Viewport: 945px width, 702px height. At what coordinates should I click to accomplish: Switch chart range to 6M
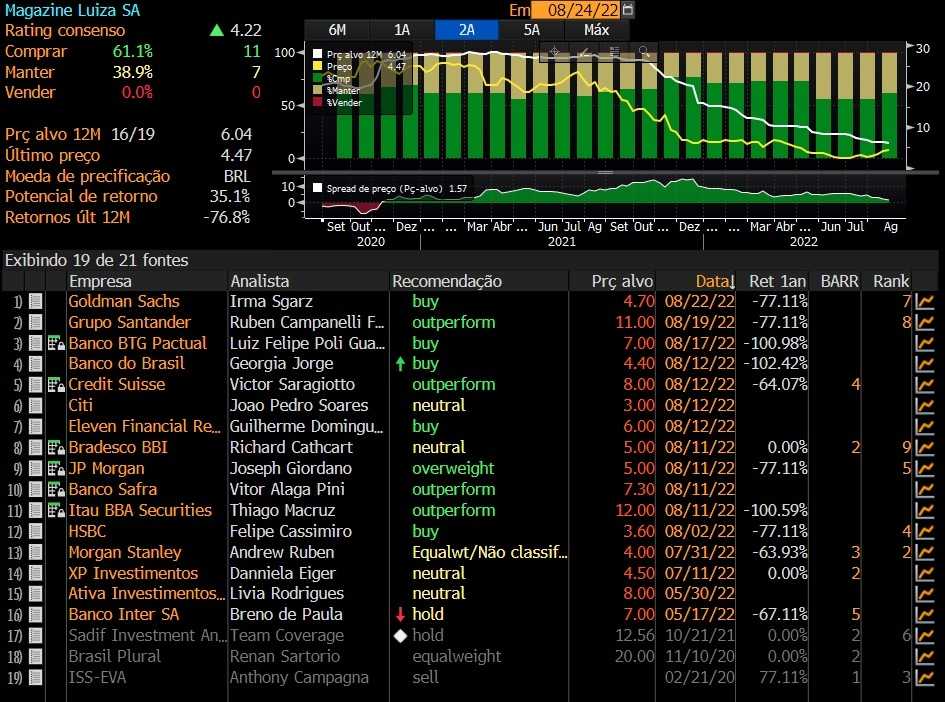337,30
